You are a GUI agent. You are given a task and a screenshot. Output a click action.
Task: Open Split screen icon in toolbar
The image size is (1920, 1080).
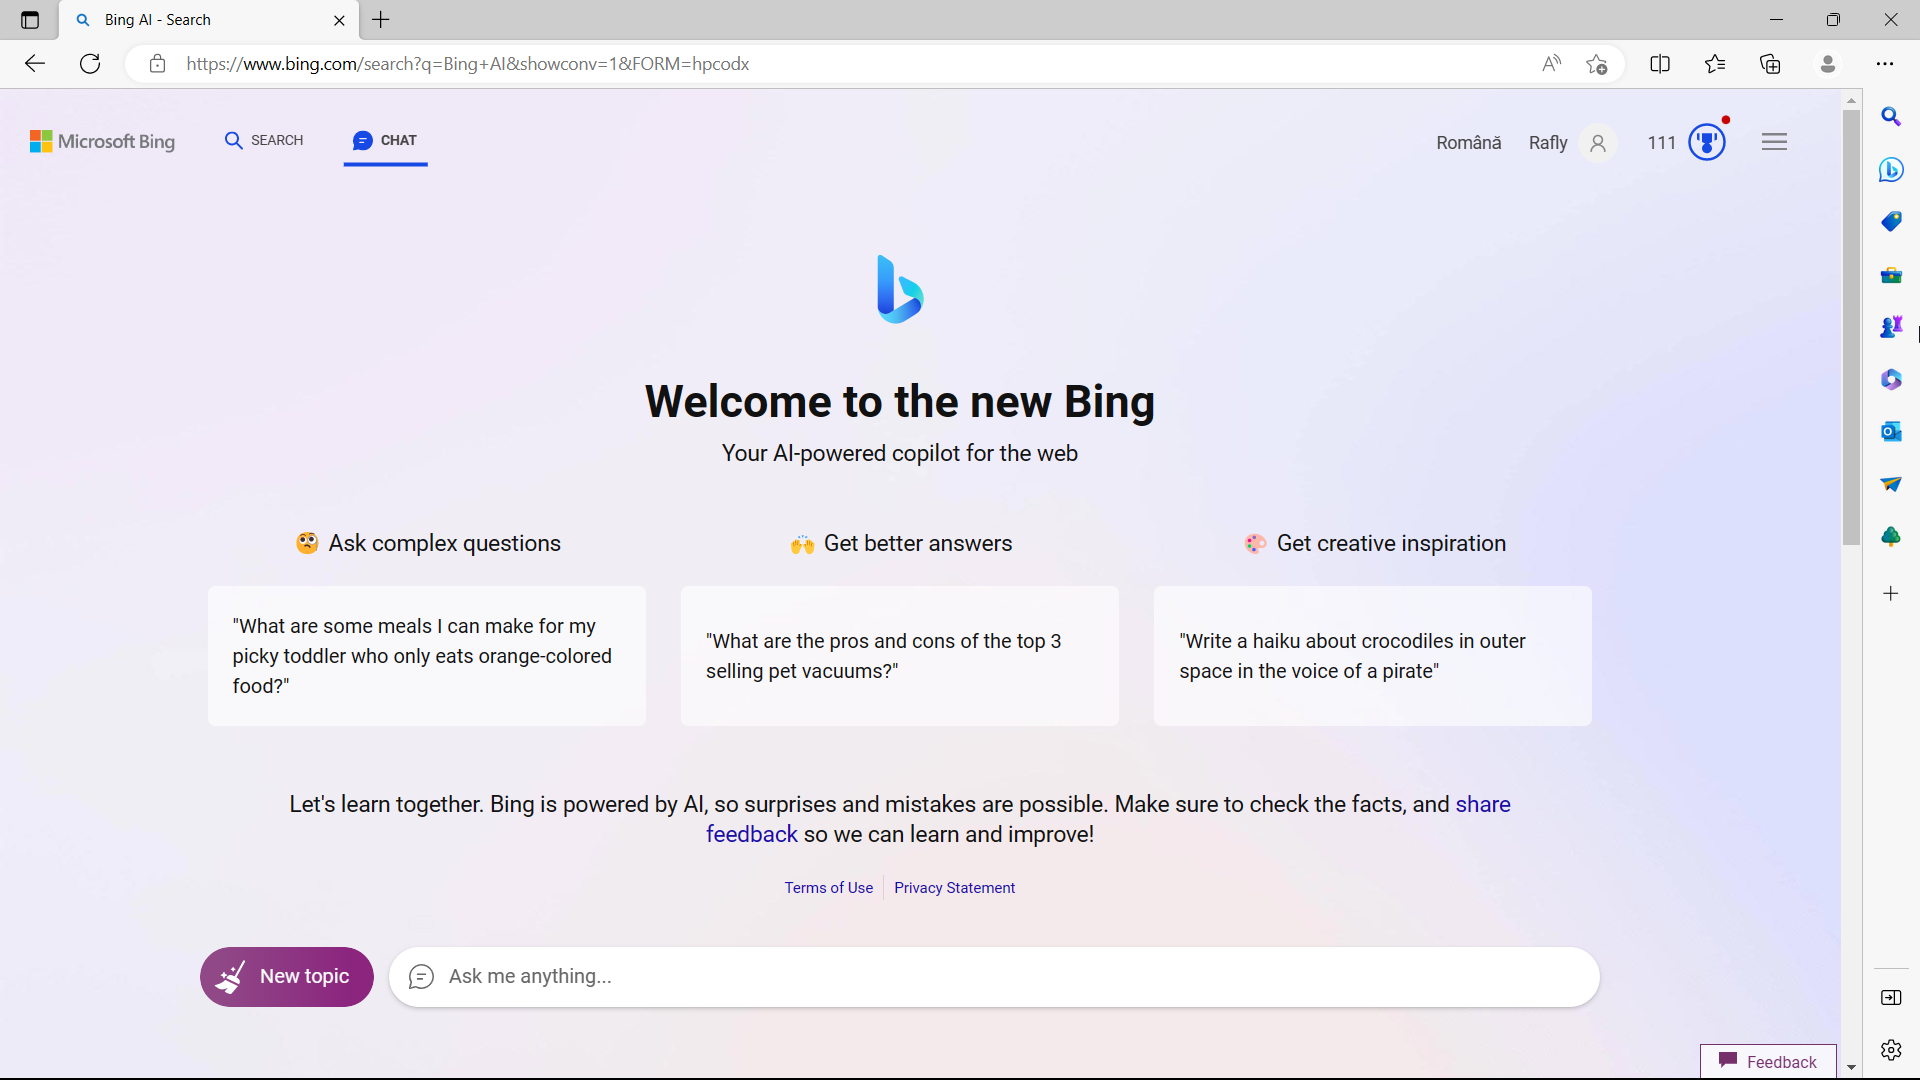pyautogui.click(x=1660, y=64)
